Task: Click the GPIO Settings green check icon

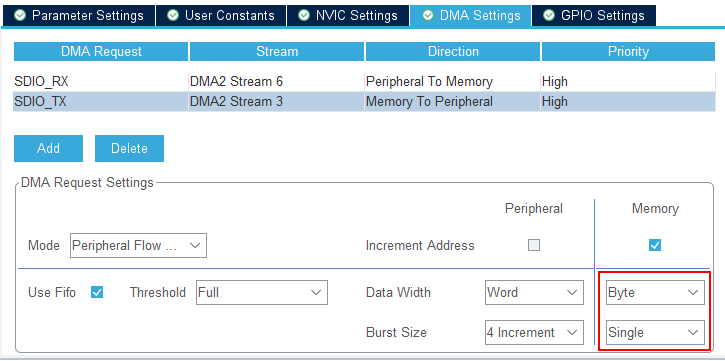Action: [x=549, y=16]
